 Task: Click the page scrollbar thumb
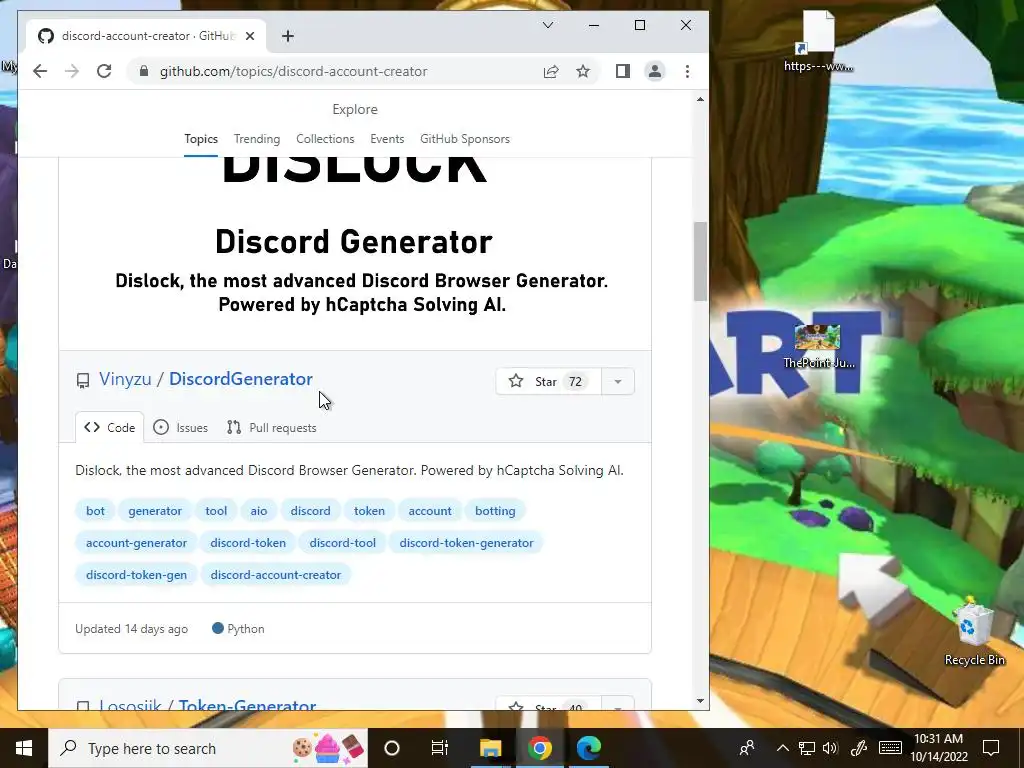(x=700, y=261)
